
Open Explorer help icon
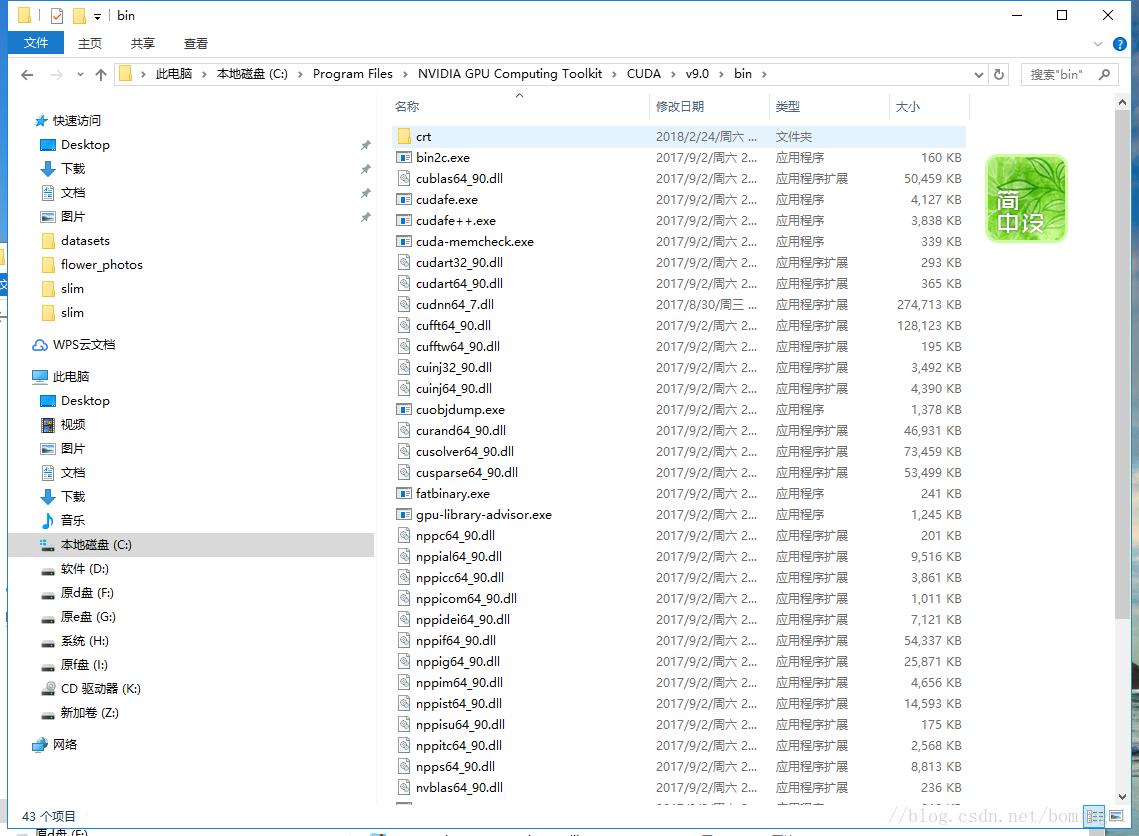pyautogui.click(x=1119, y=44)
